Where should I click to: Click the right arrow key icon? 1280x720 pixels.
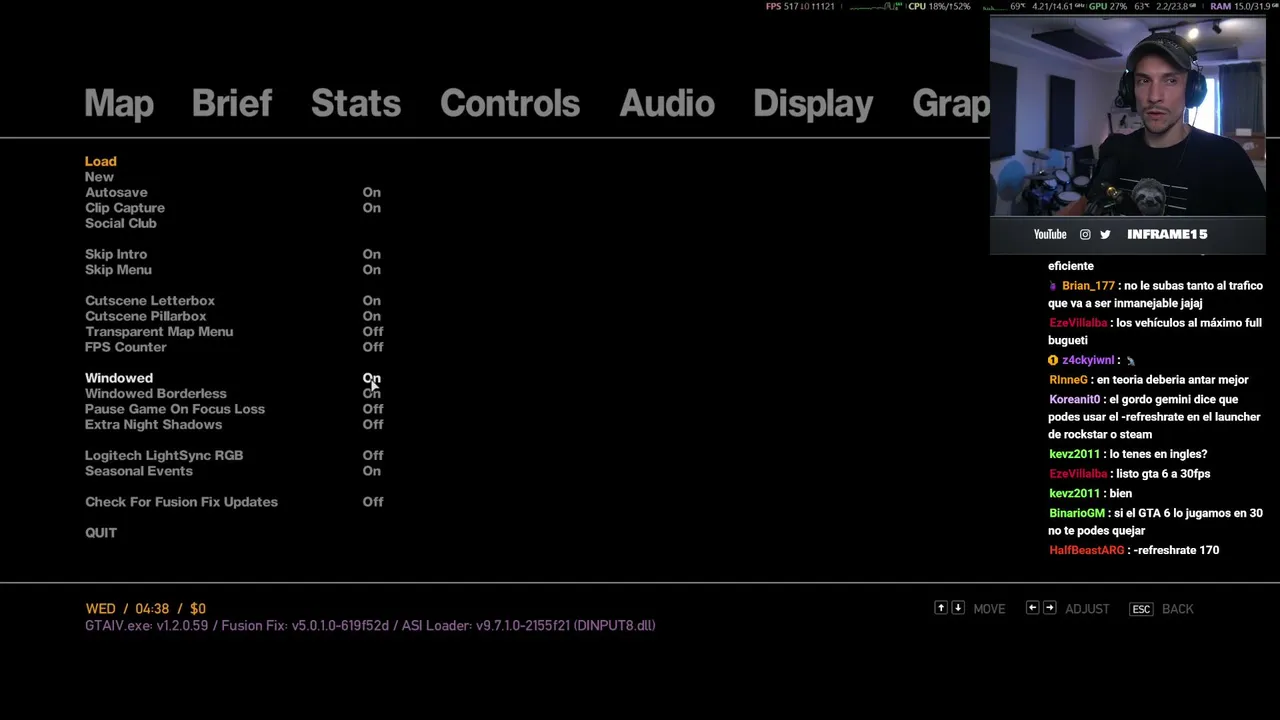point(1049,608)
